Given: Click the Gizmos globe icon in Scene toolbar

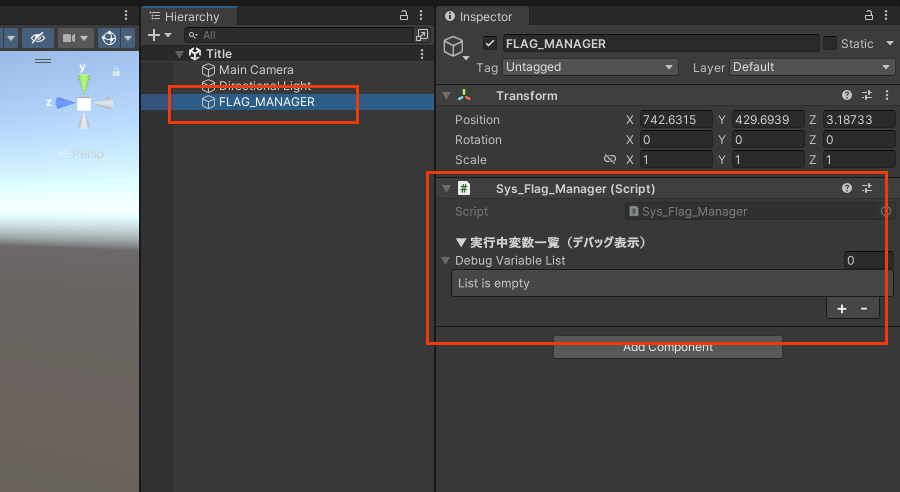Looking at the screenshot, I should click(x=108, y=38).
